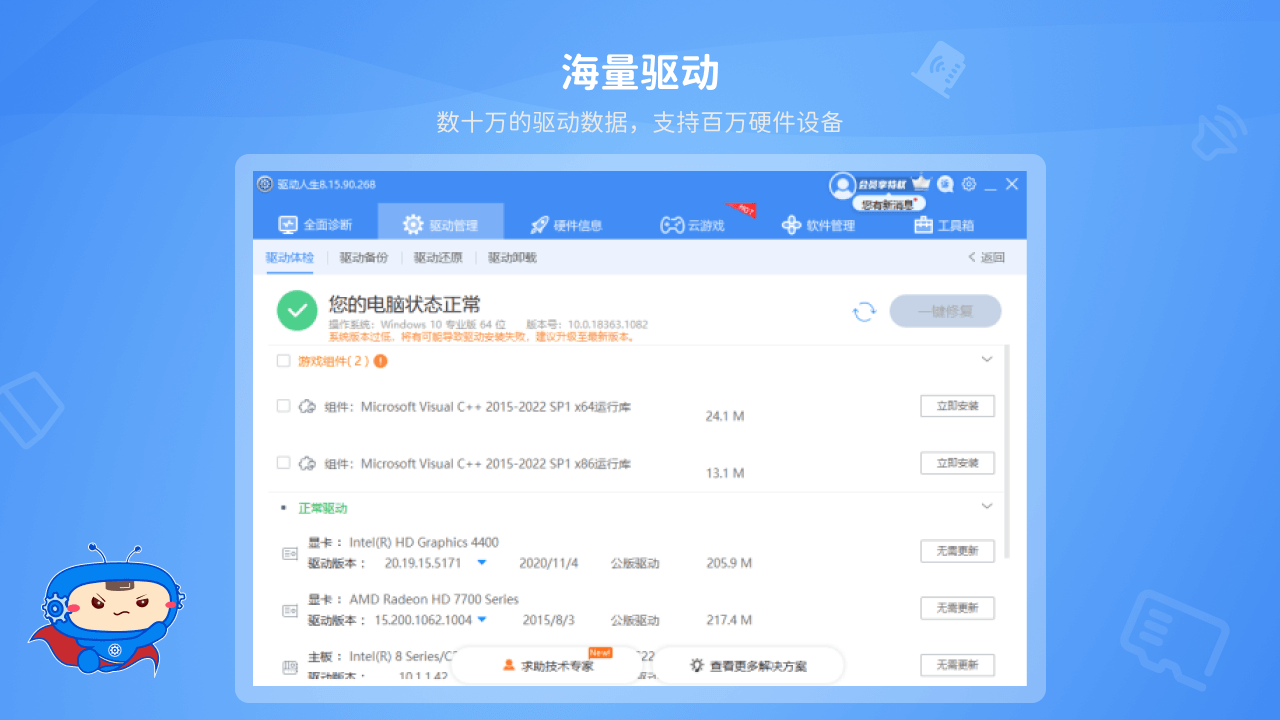This screenshot has width=1280, height=720.
Task: Switch to the 驱动备份 tab
Action: pyautogui.click(x=362, y=257)
